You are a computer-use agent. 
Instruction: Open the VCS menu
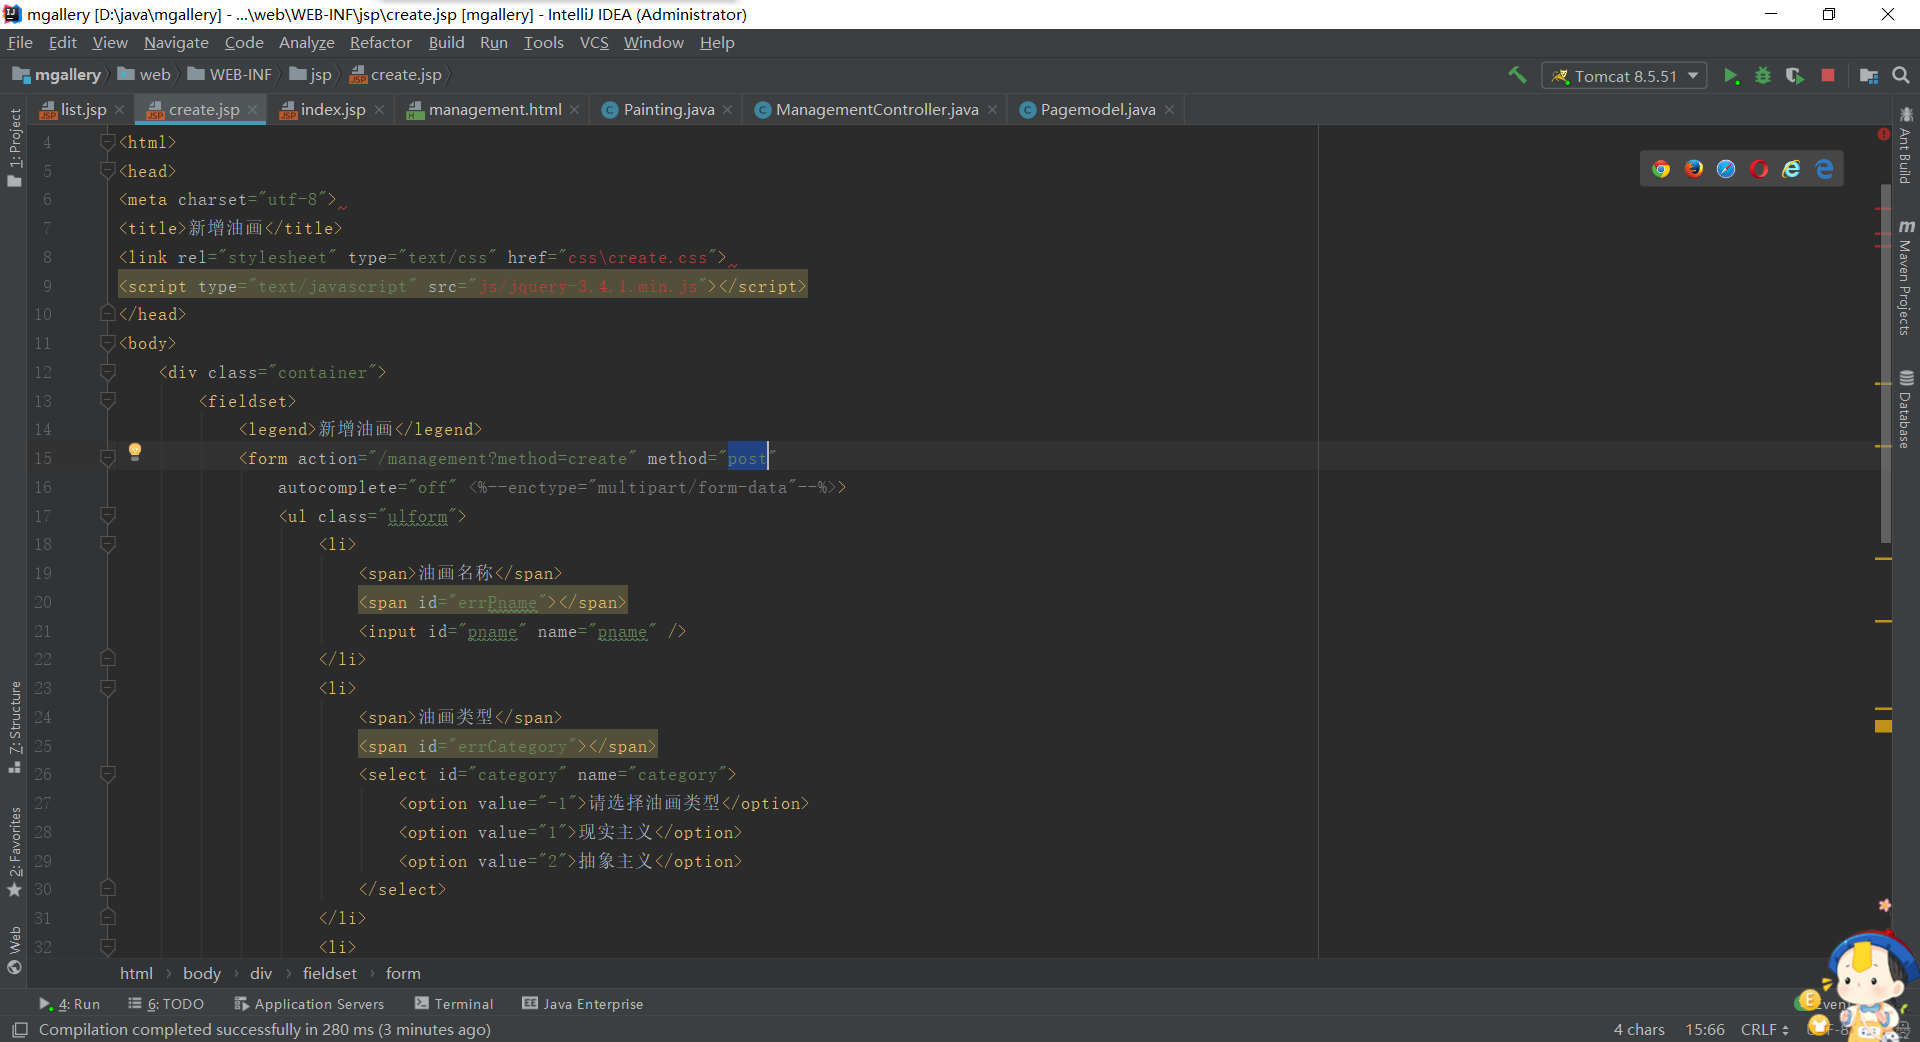pos(594,42)
